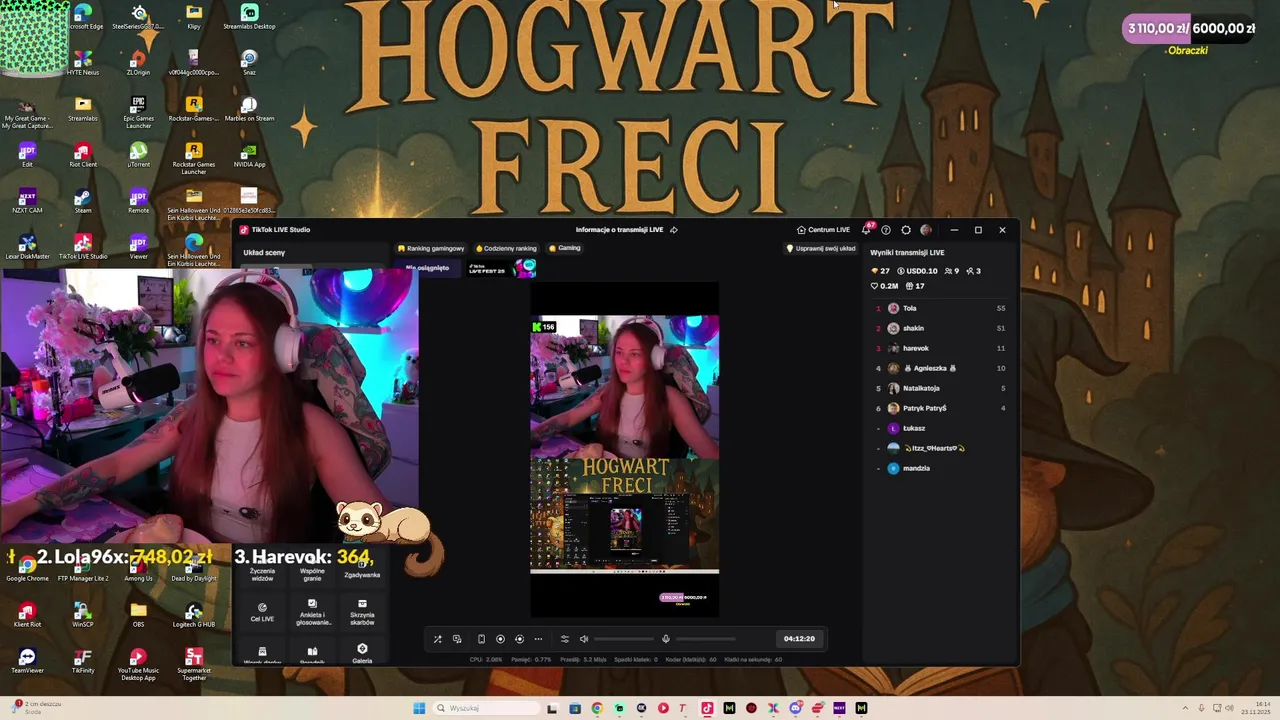Select the Gaming tag
1280x720 pixels.
click(x=565, y=248)
